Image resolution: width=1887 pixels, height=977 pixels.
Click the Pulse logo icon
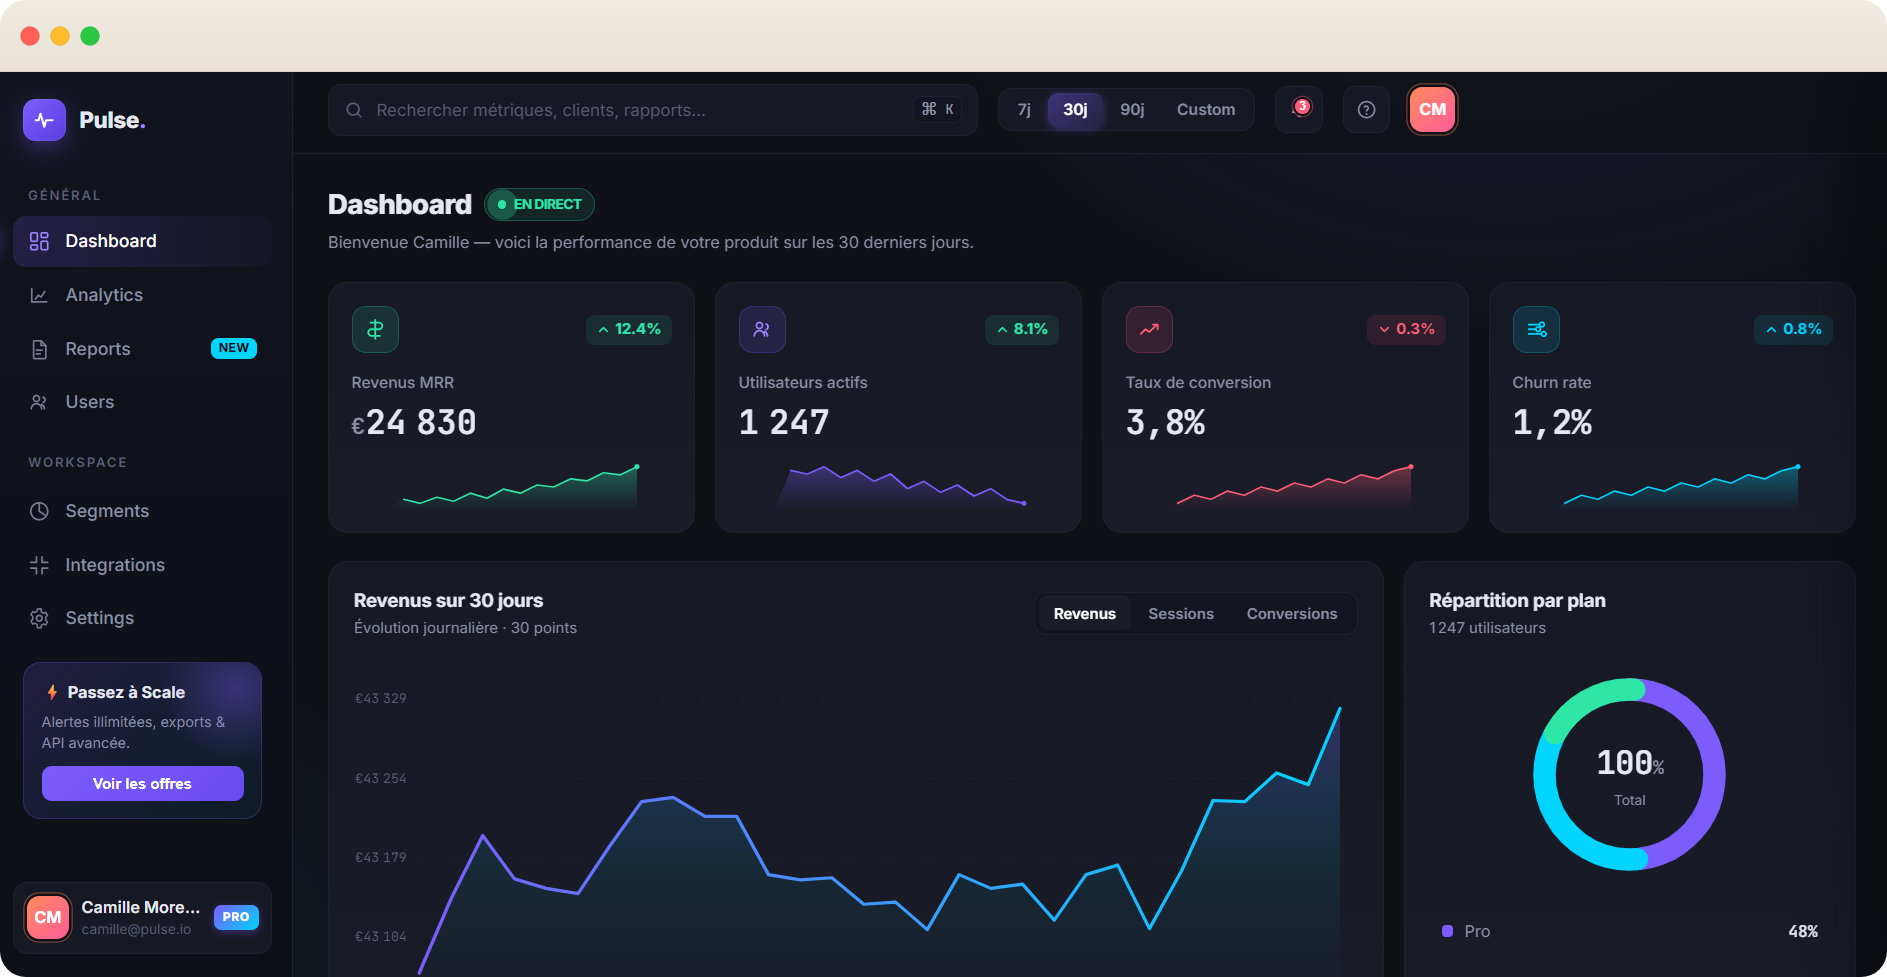tap(44, 120)
